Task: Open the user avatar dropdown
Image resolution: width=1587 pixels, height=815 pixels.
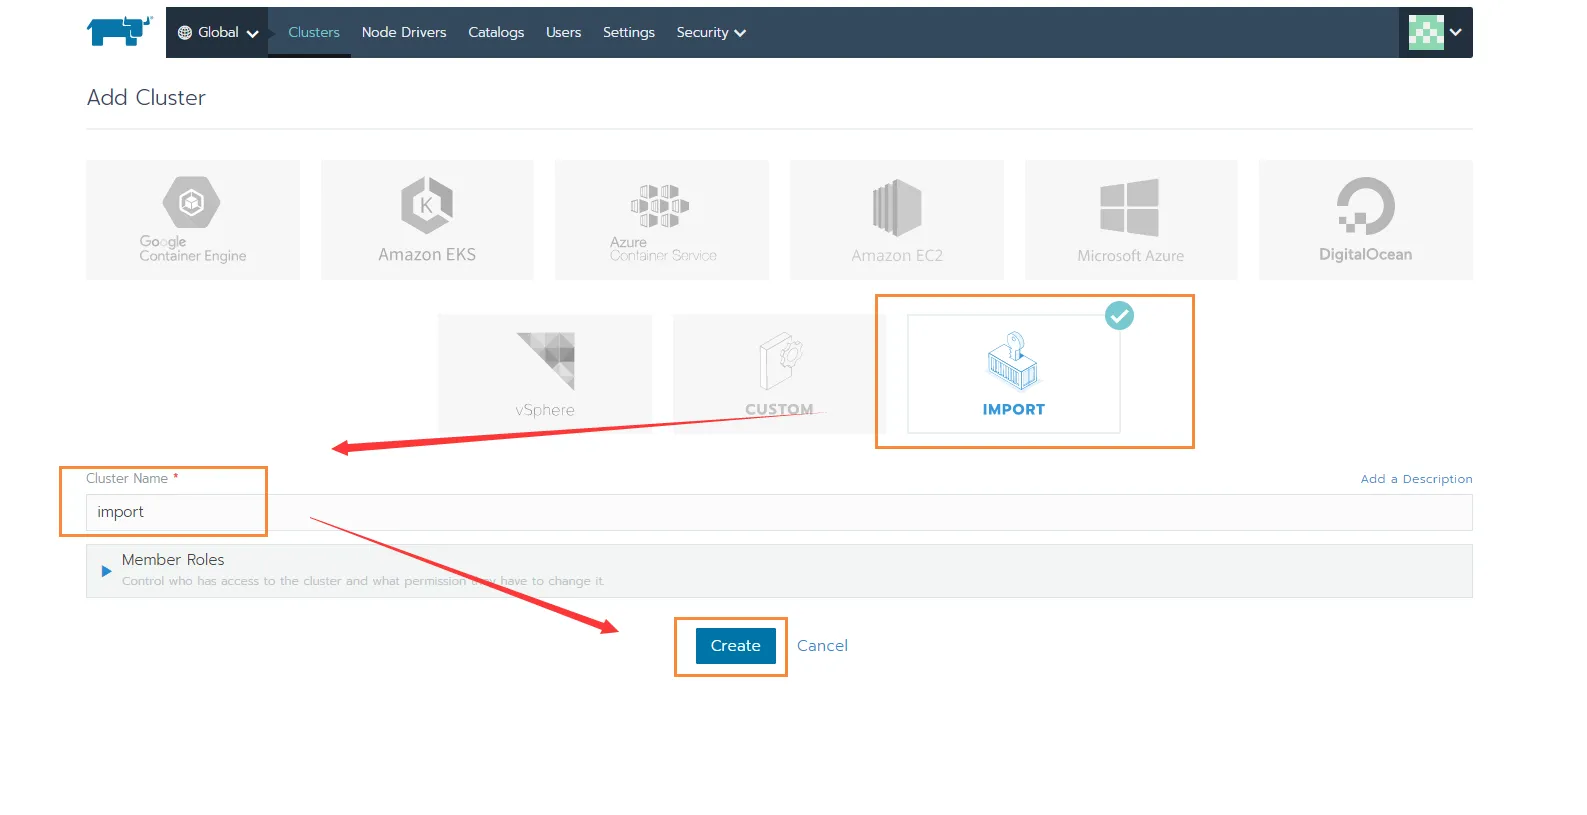Action: pyautogui.click(x=1435, y=32)
